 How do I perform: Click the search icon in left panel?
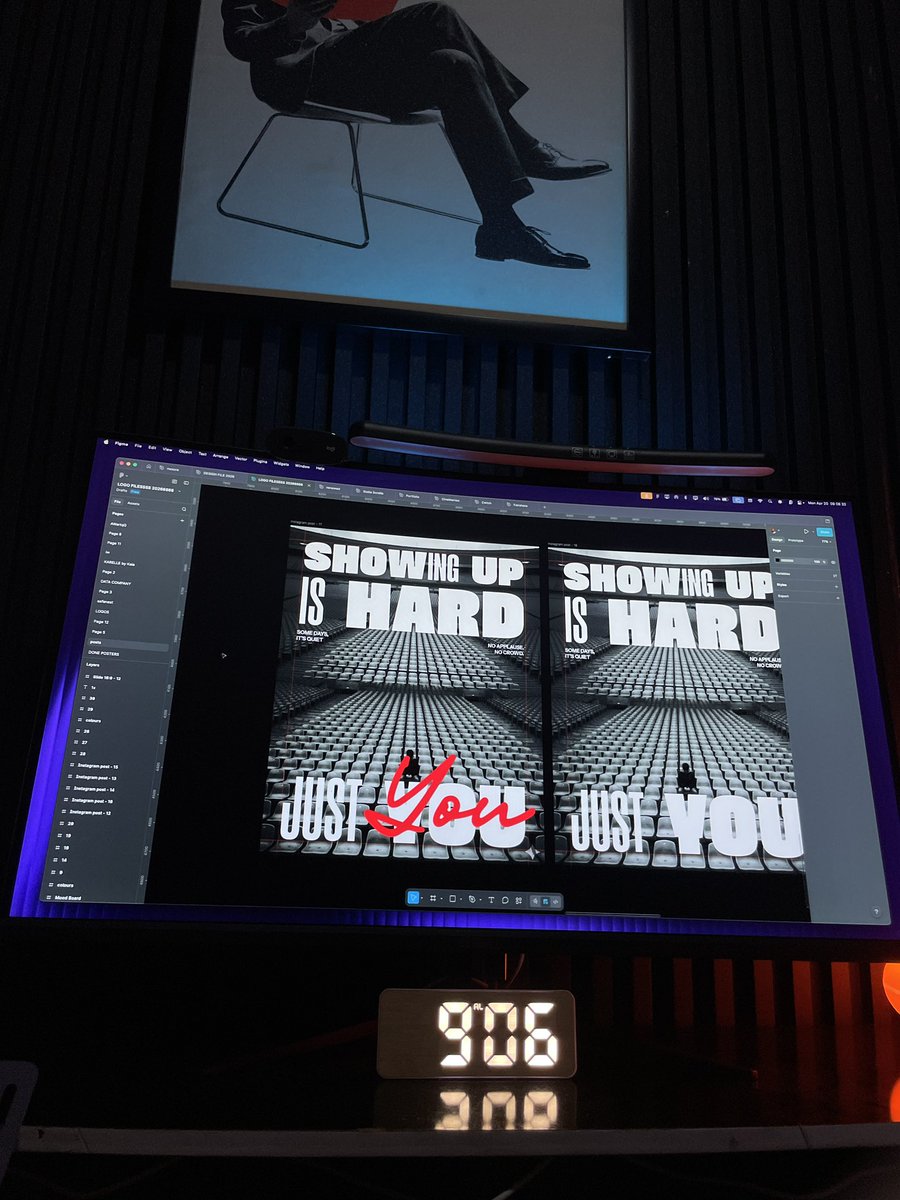pyautogui.click(x=184, y=509)
